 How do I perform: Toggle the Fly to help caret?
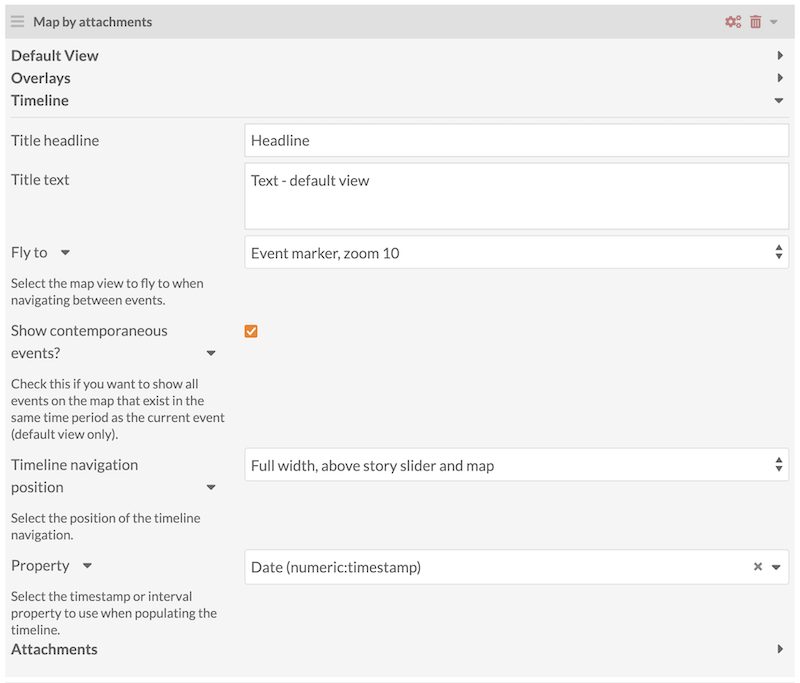65,252
